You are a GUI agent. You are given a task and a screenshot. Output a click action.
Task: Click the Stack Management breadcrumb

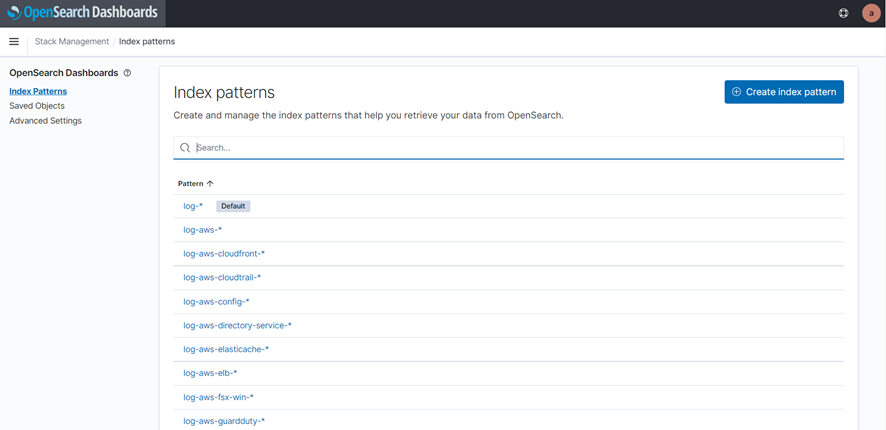72,42
